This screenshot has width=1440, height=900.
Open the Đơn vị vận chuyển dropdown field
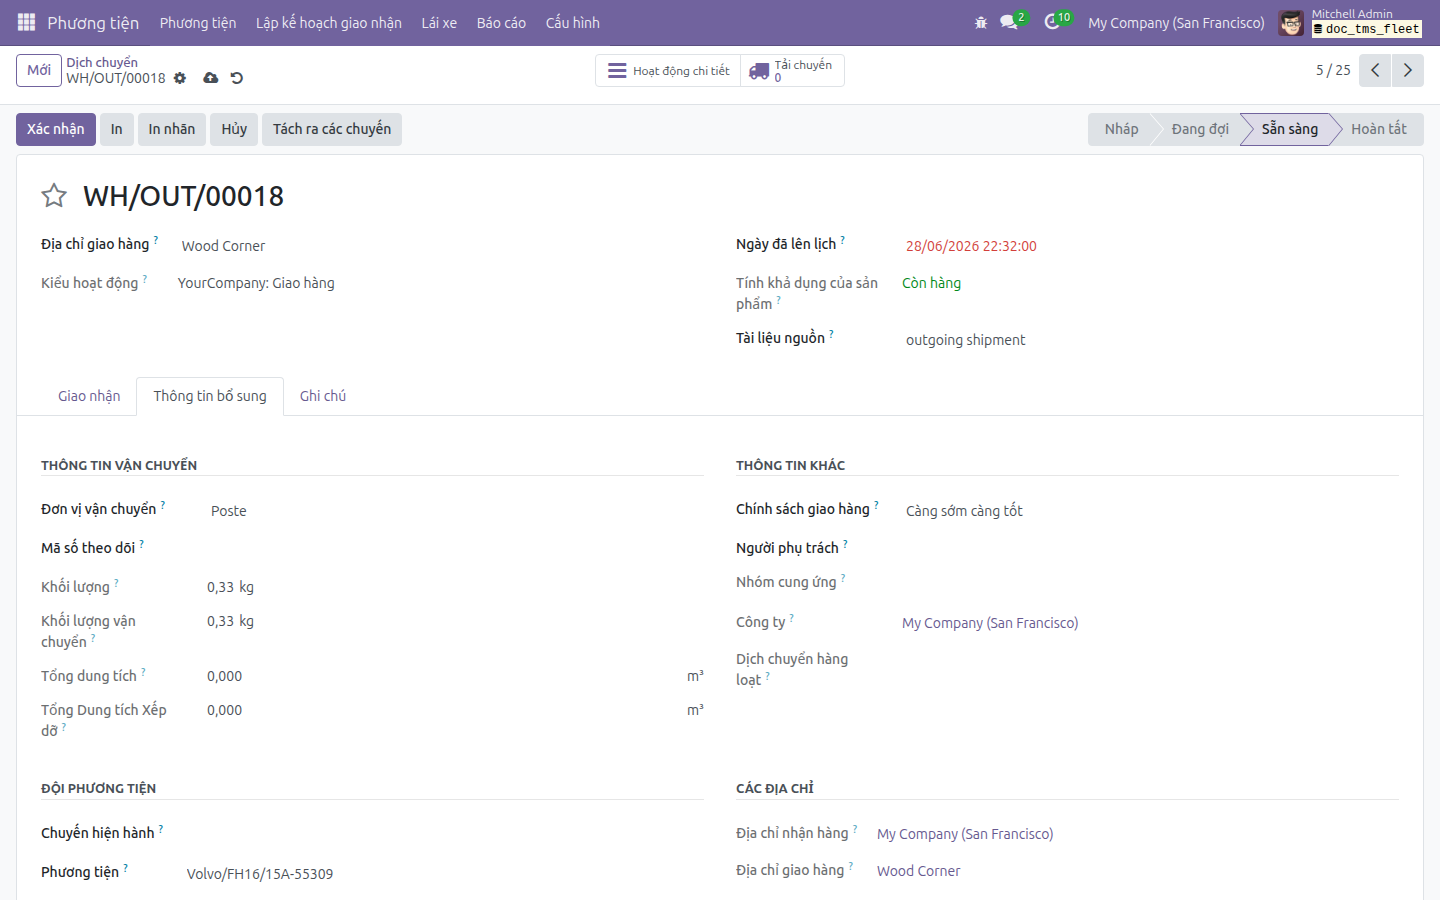click(455, 511)
